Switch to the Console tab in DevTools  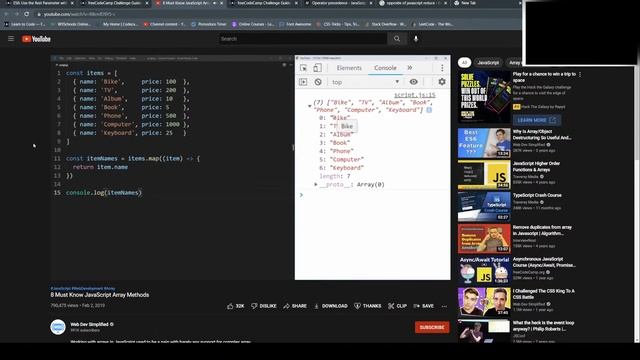tap(385, 68)
